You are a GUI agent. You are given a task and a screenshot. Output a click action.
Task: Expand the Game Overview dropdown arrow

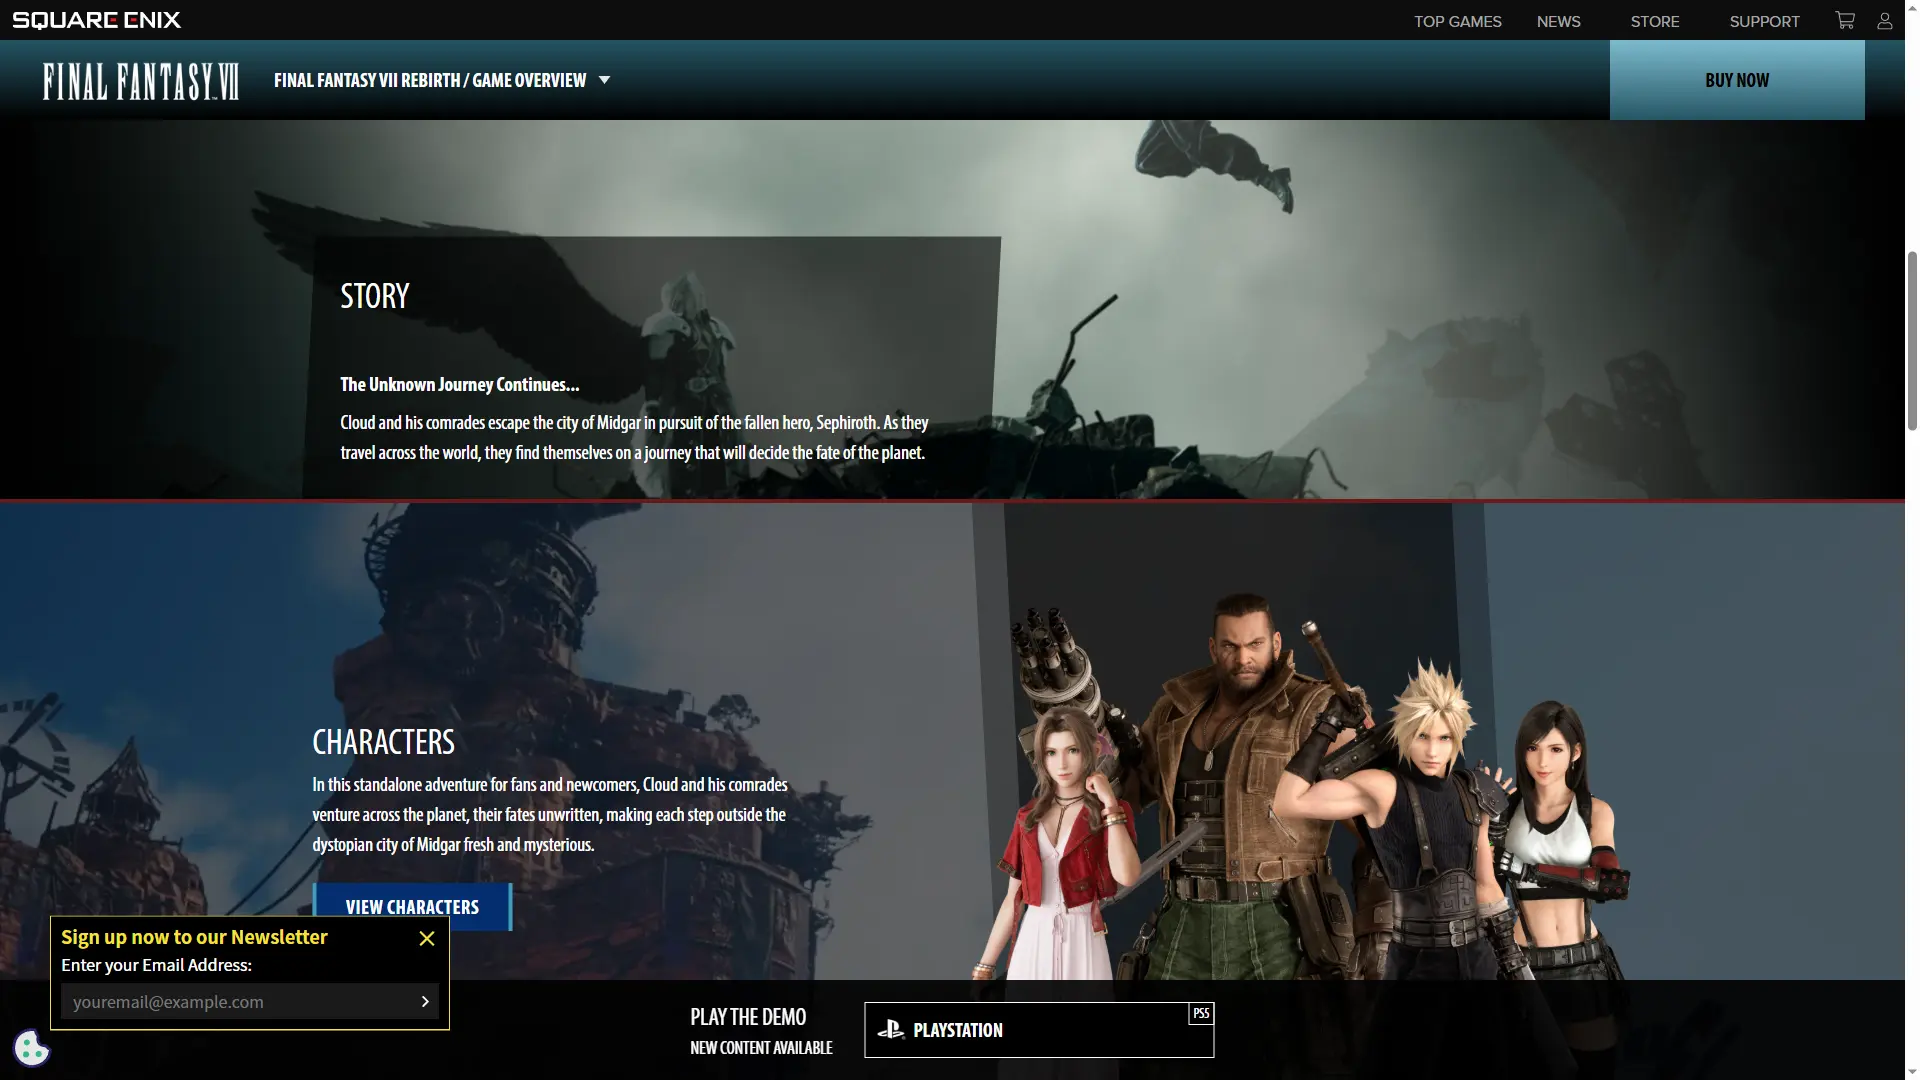[604, 80]
